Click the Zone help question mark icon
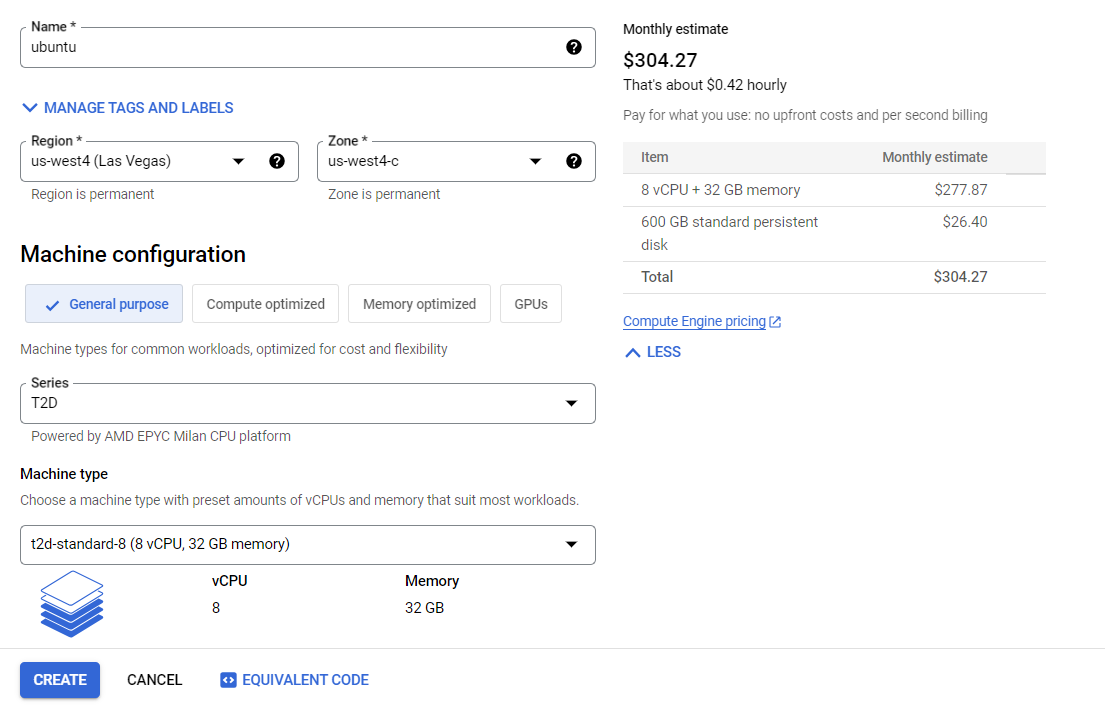 tap(574, 161)
